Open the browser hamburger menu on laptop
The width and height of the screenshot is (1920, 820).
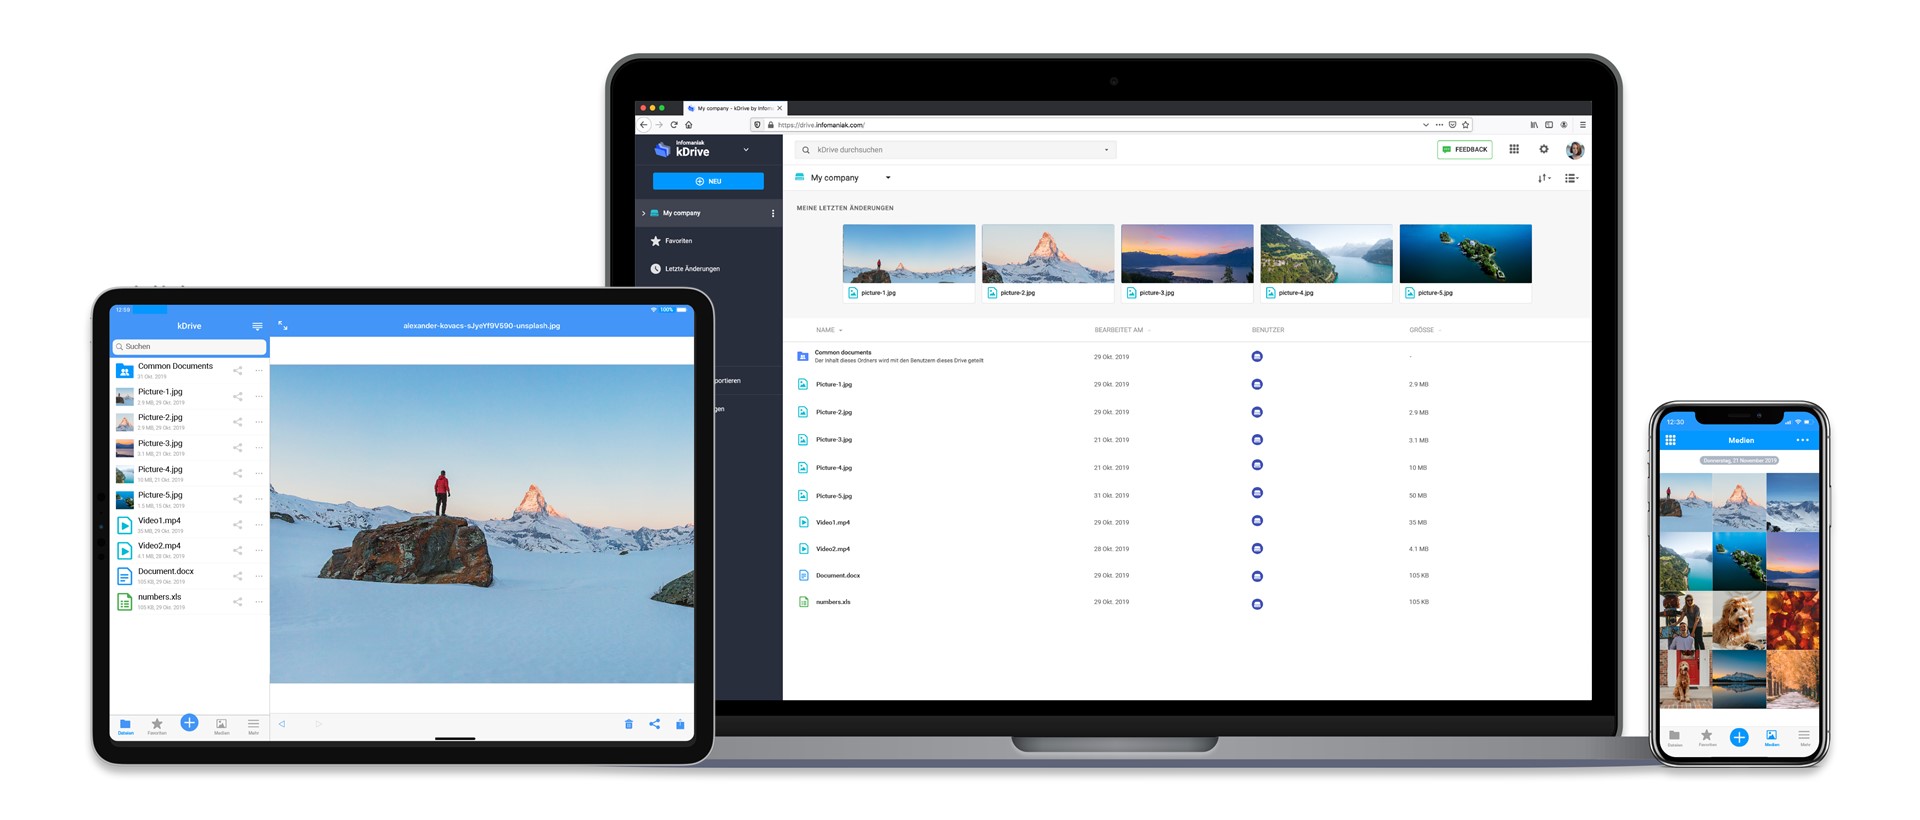coord(1582,125)
